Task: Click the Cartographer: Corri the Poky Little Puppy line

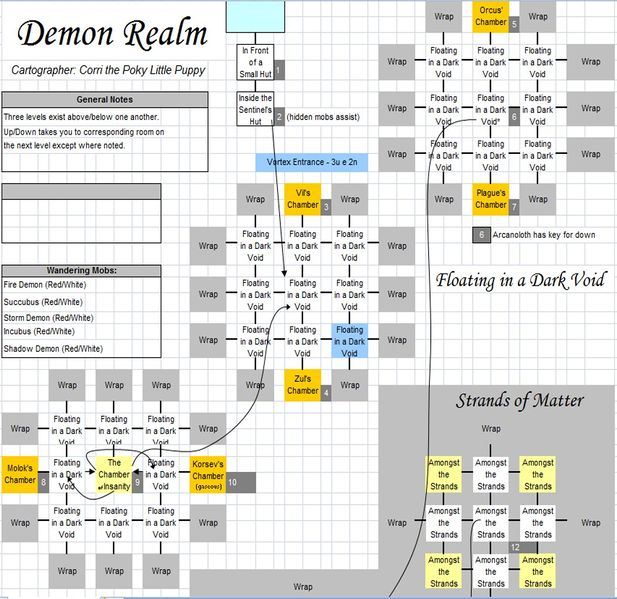Action: [x=108, y=70]
